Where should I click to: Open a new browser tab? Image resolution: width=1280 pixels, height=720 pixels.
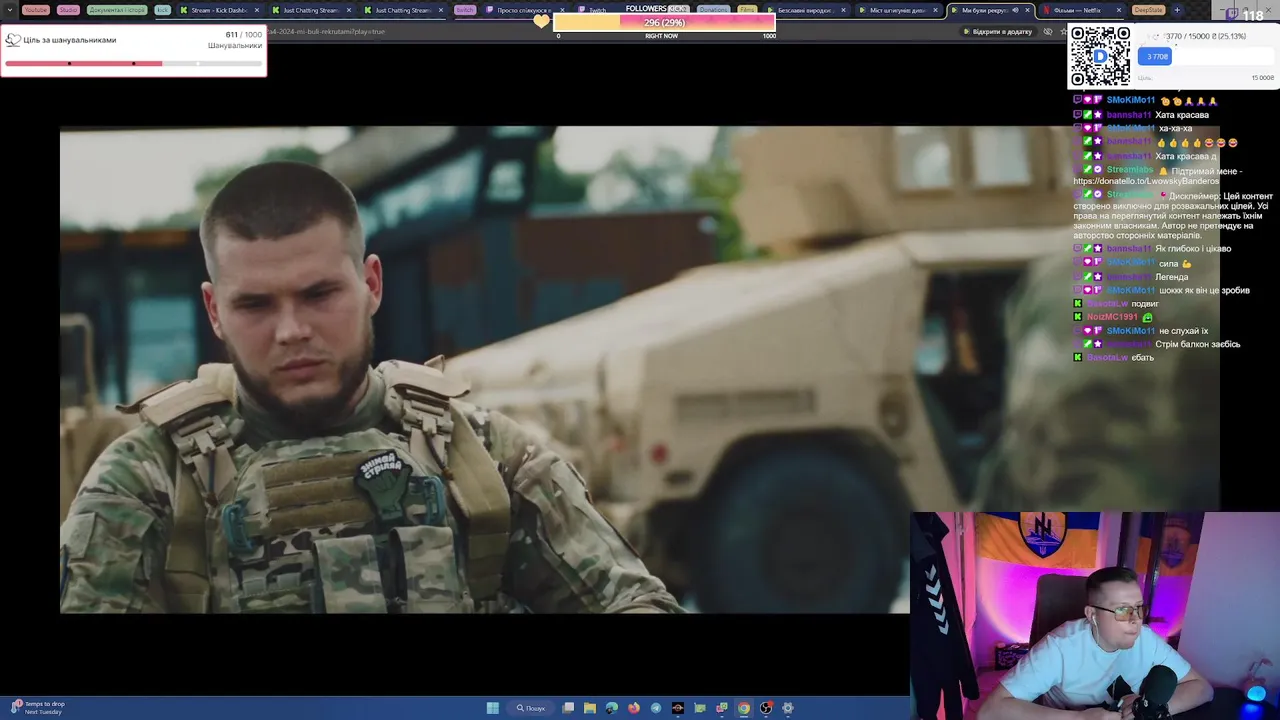click(x=1177, y=10)
